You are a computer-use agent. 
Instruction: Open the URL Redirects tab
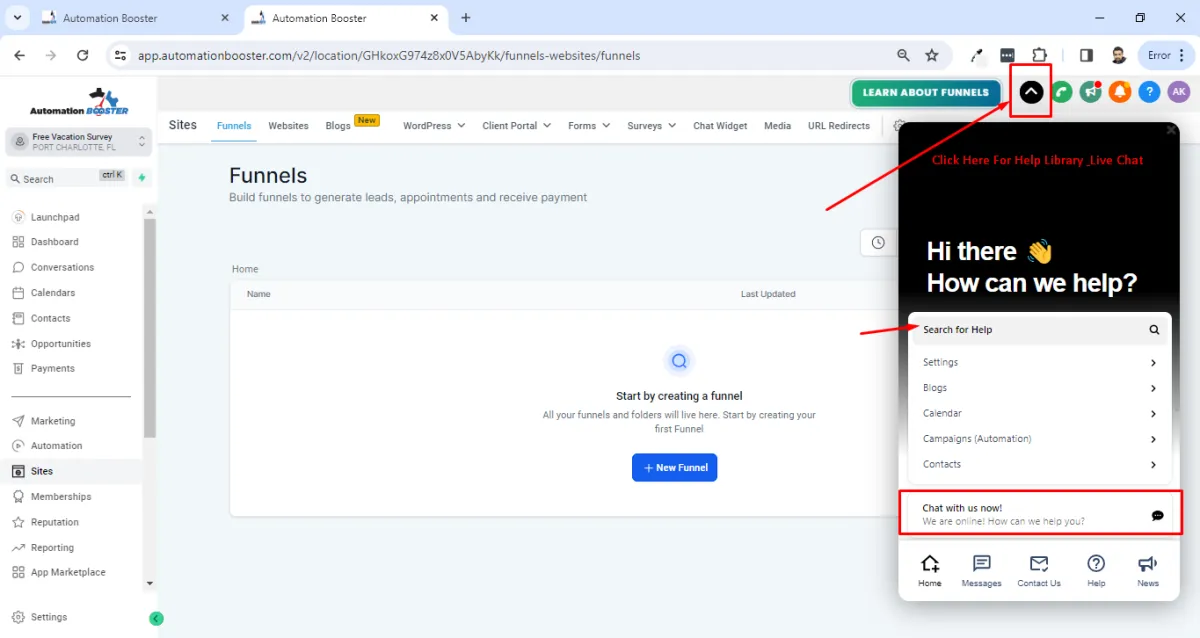click(x=839, y=126)
